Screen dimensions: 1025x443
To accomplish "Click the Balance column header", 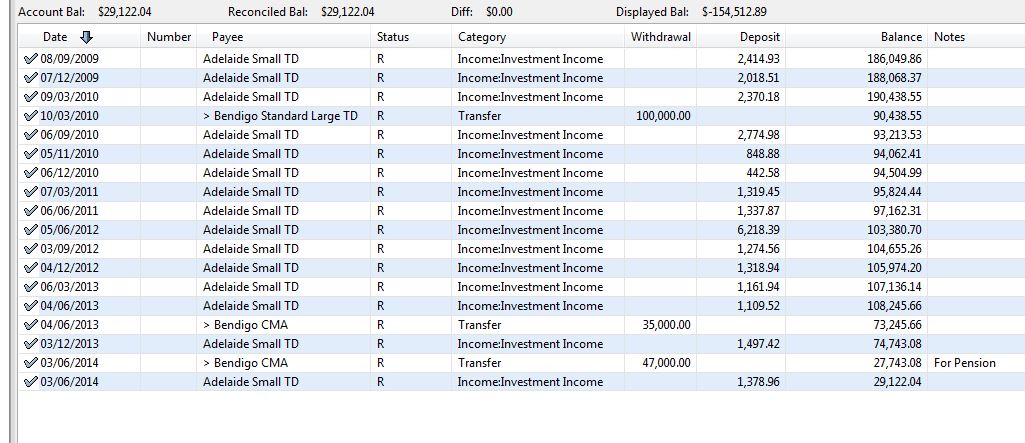I will point(900,37).
